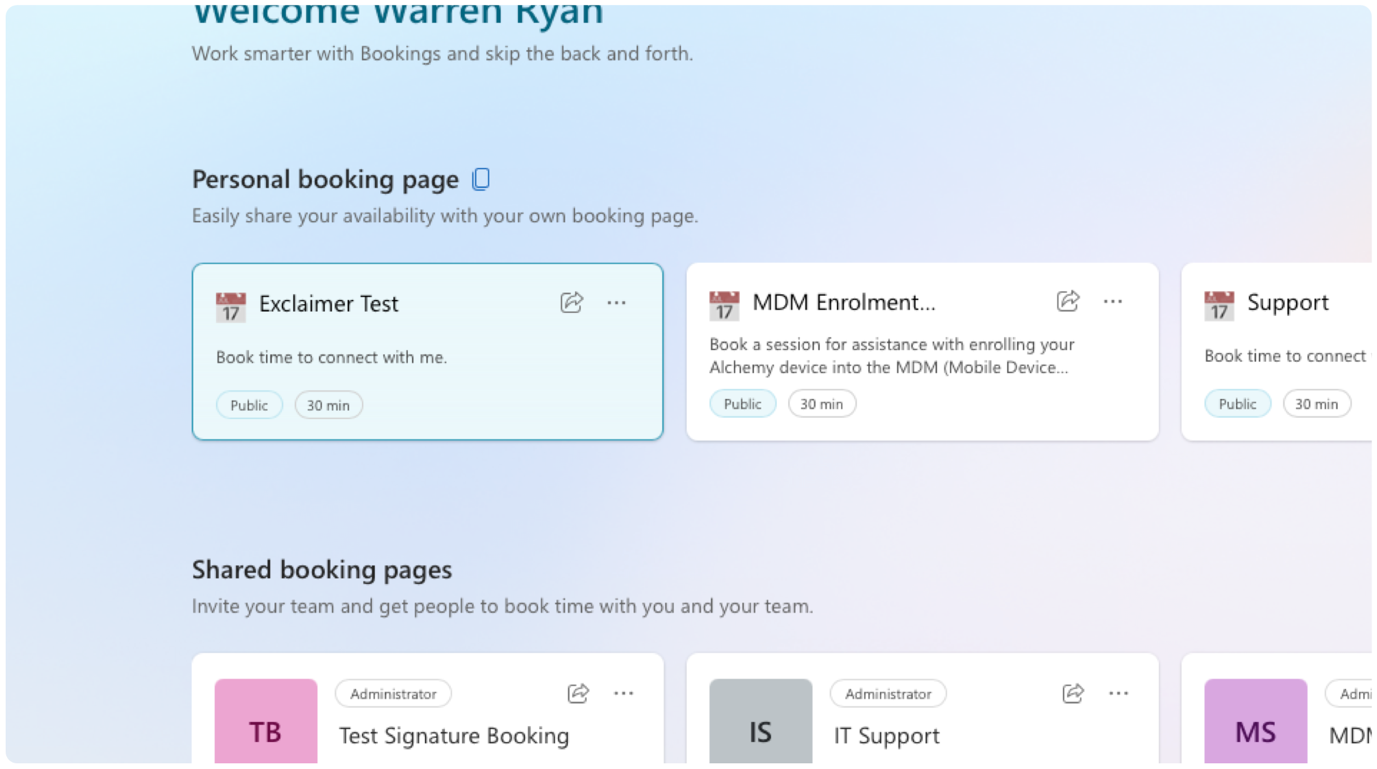Click the Shared booking pages heading
Screen dimensions: 1377x769
coord(322,570)
